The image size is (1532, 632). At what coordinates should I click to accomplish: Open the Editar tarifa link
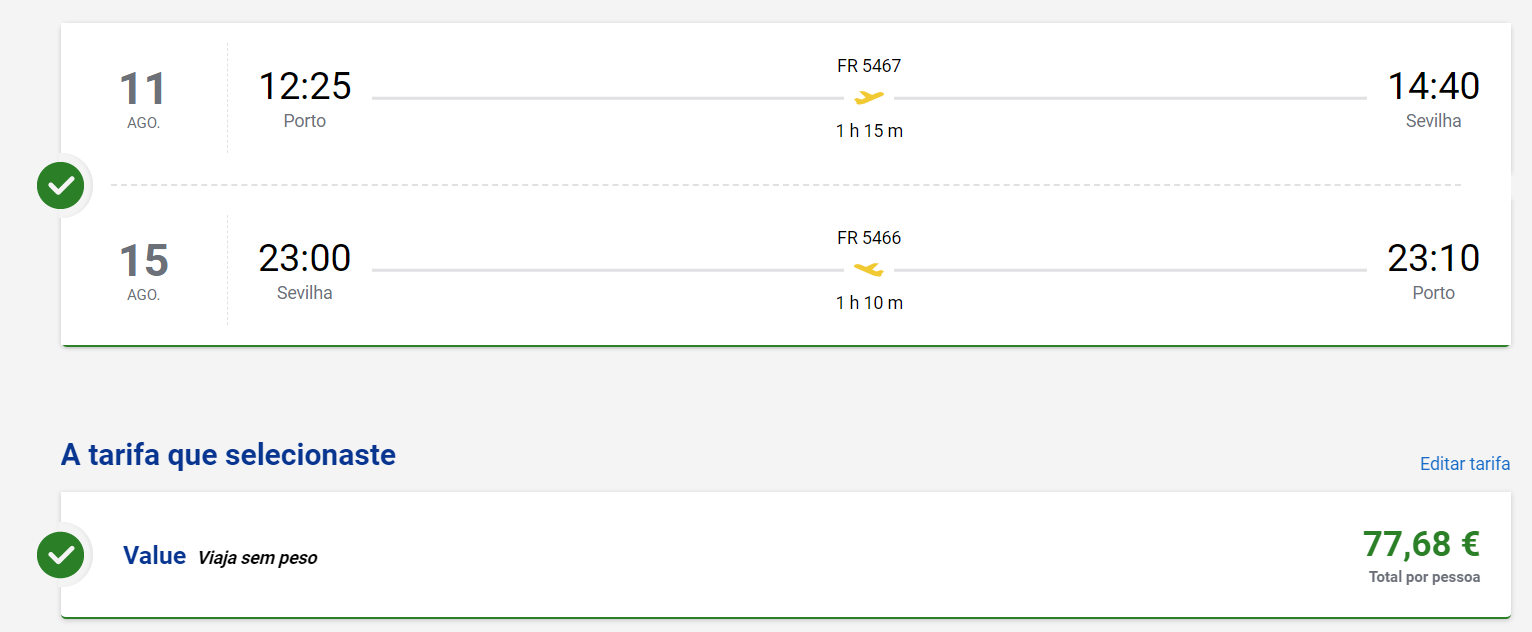1465,464
